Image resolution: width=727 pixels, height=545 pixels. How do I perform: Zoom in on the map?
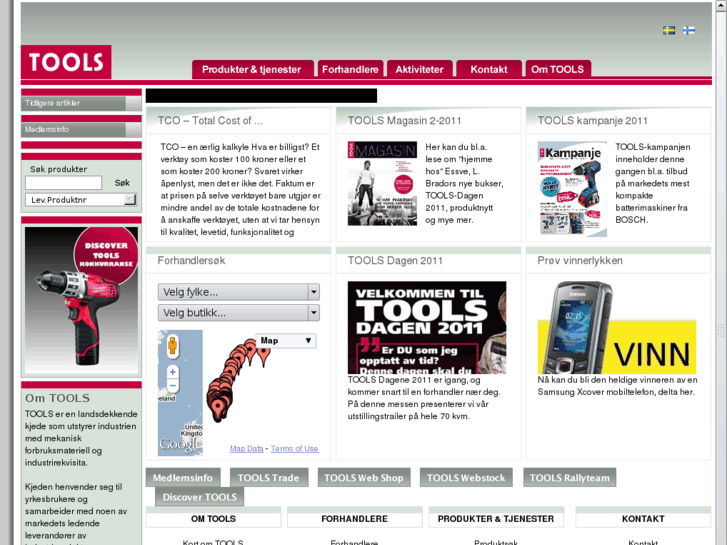172,372
